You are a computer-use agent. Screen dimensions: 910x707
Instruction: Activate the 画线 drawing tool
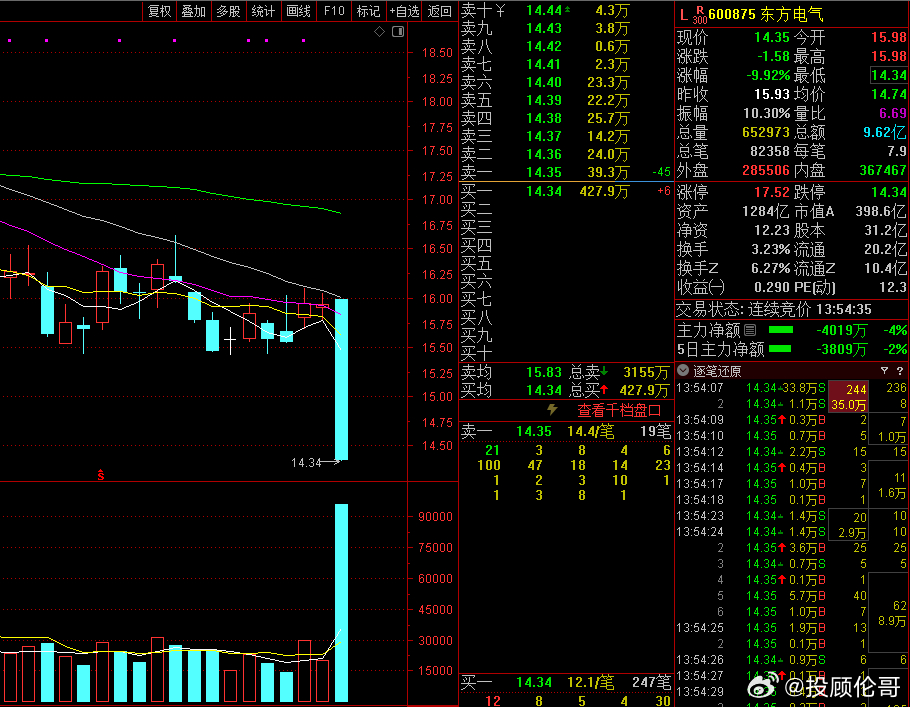(298, 11)
